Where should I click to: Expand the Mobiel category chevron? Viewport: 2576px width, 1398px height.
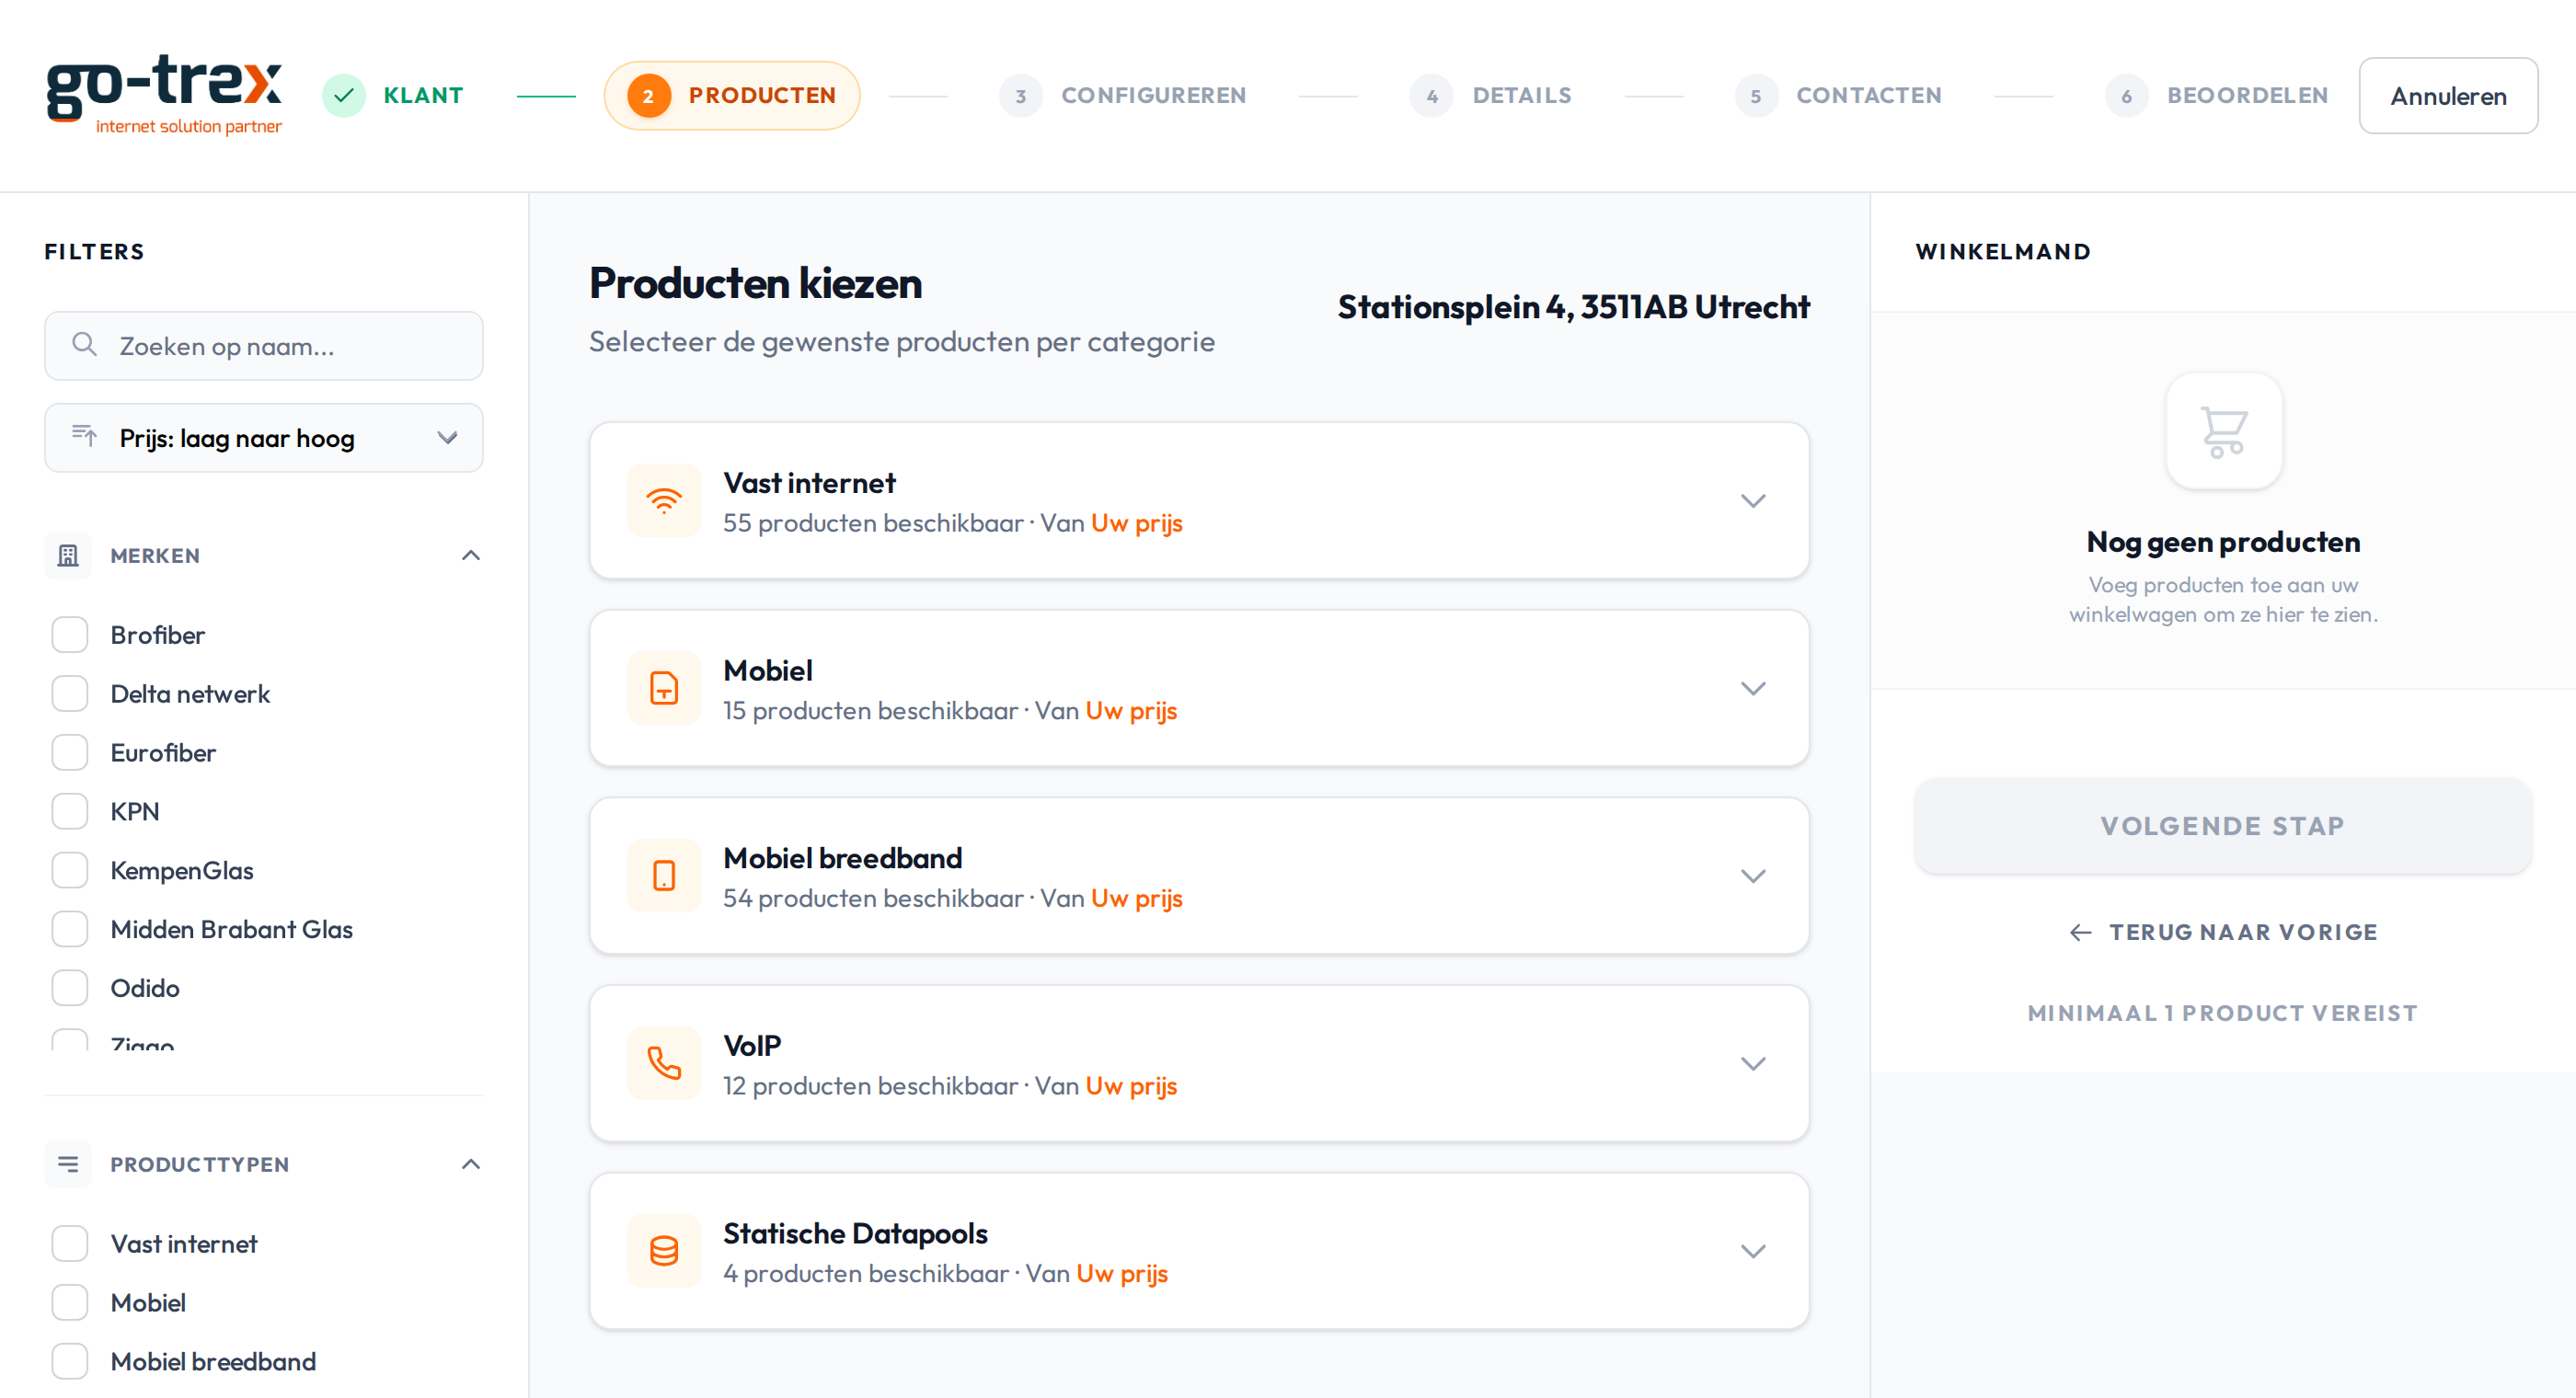[x=1753, y=689]
